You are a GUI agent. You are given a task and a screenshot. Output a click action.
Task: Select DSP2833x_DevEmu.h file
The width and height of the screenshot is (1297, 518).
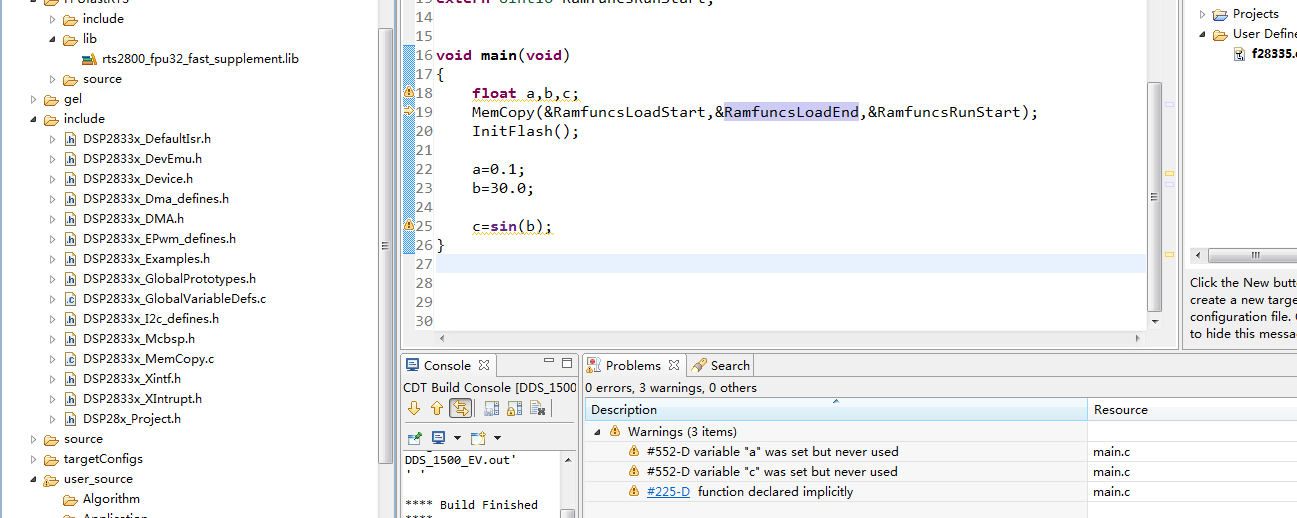142,159
